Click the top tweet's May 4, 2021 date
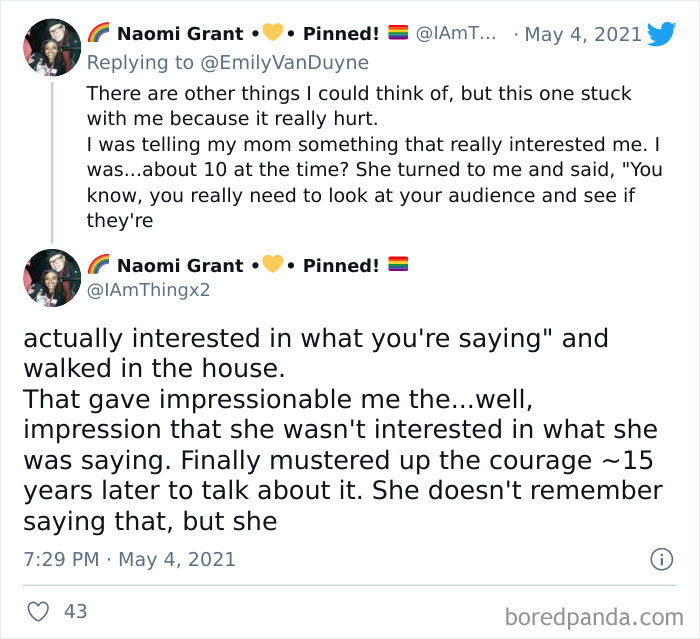The image size is (700, 639). pos(583,34)
